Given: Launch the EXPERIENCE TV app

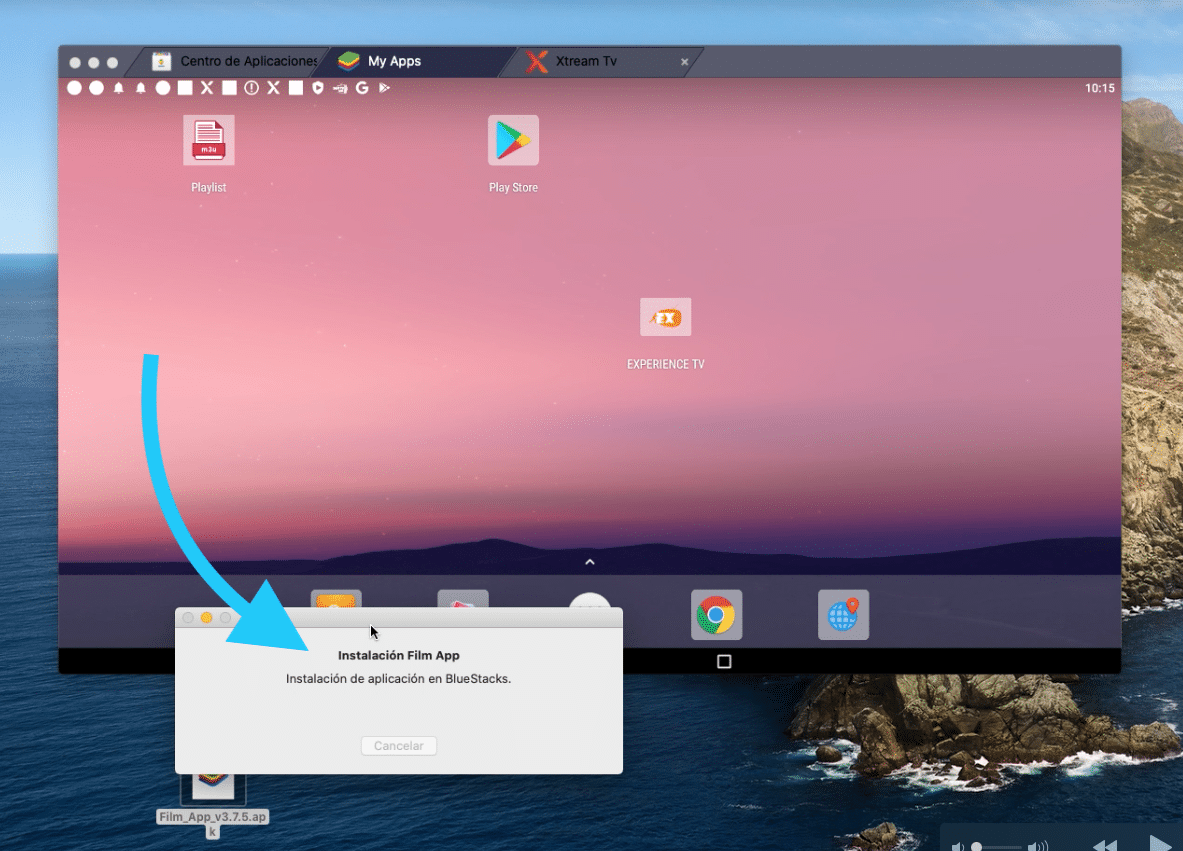Looking at the screenshot, I should pos(665,316).
